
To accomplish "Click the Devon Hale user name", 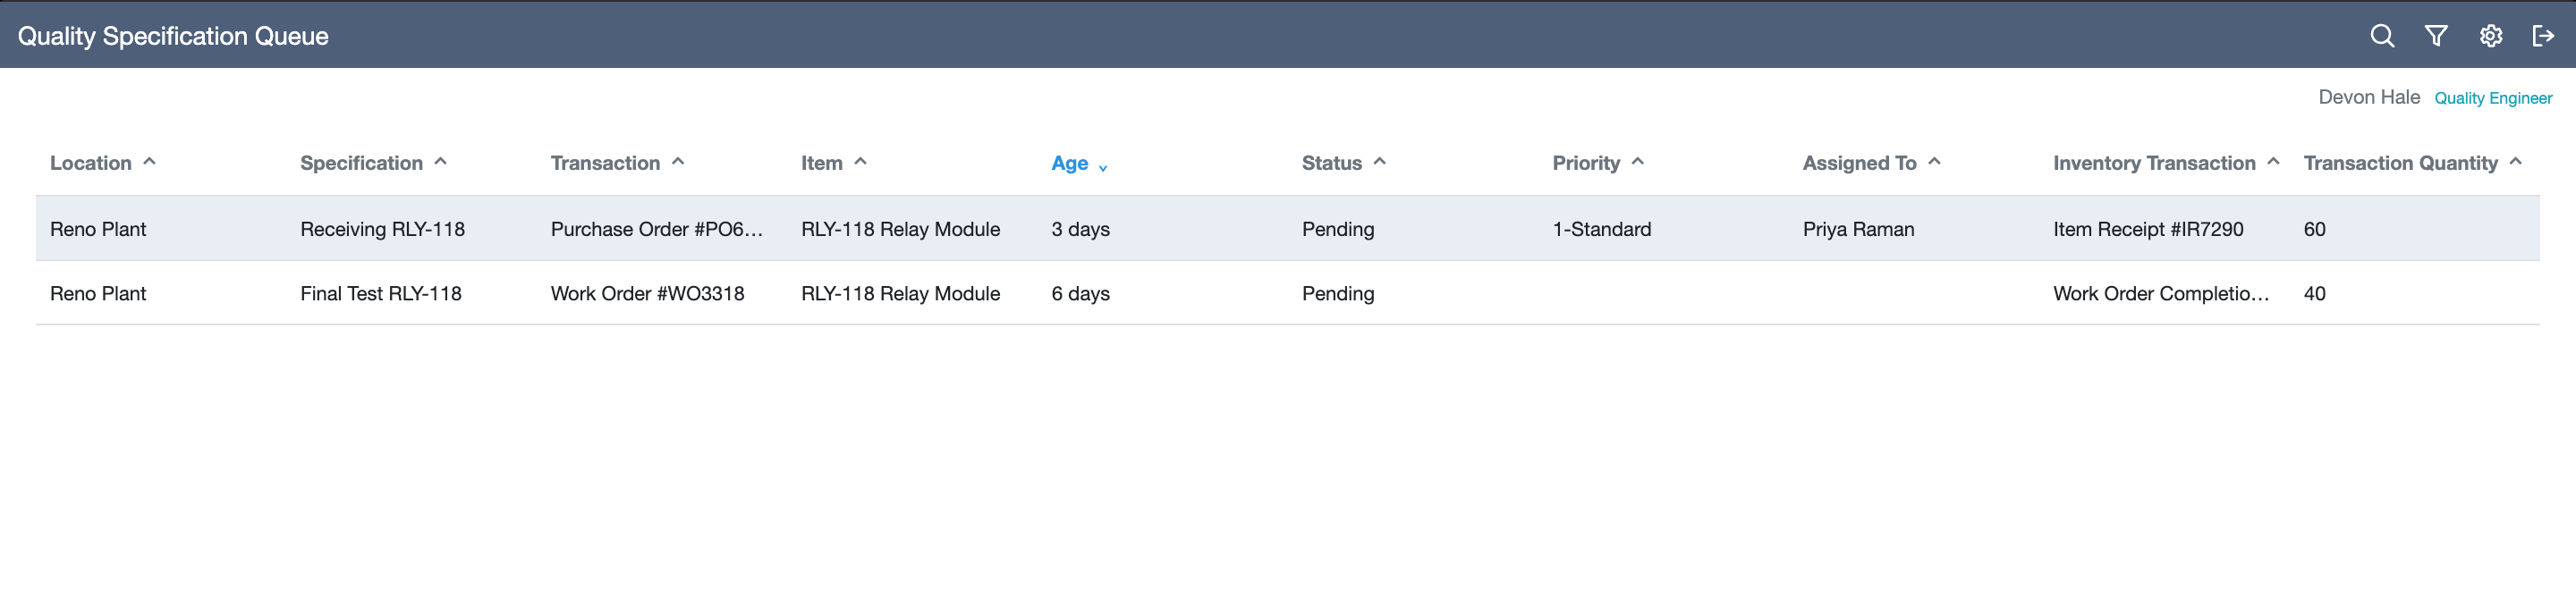I will (2368, 97).
